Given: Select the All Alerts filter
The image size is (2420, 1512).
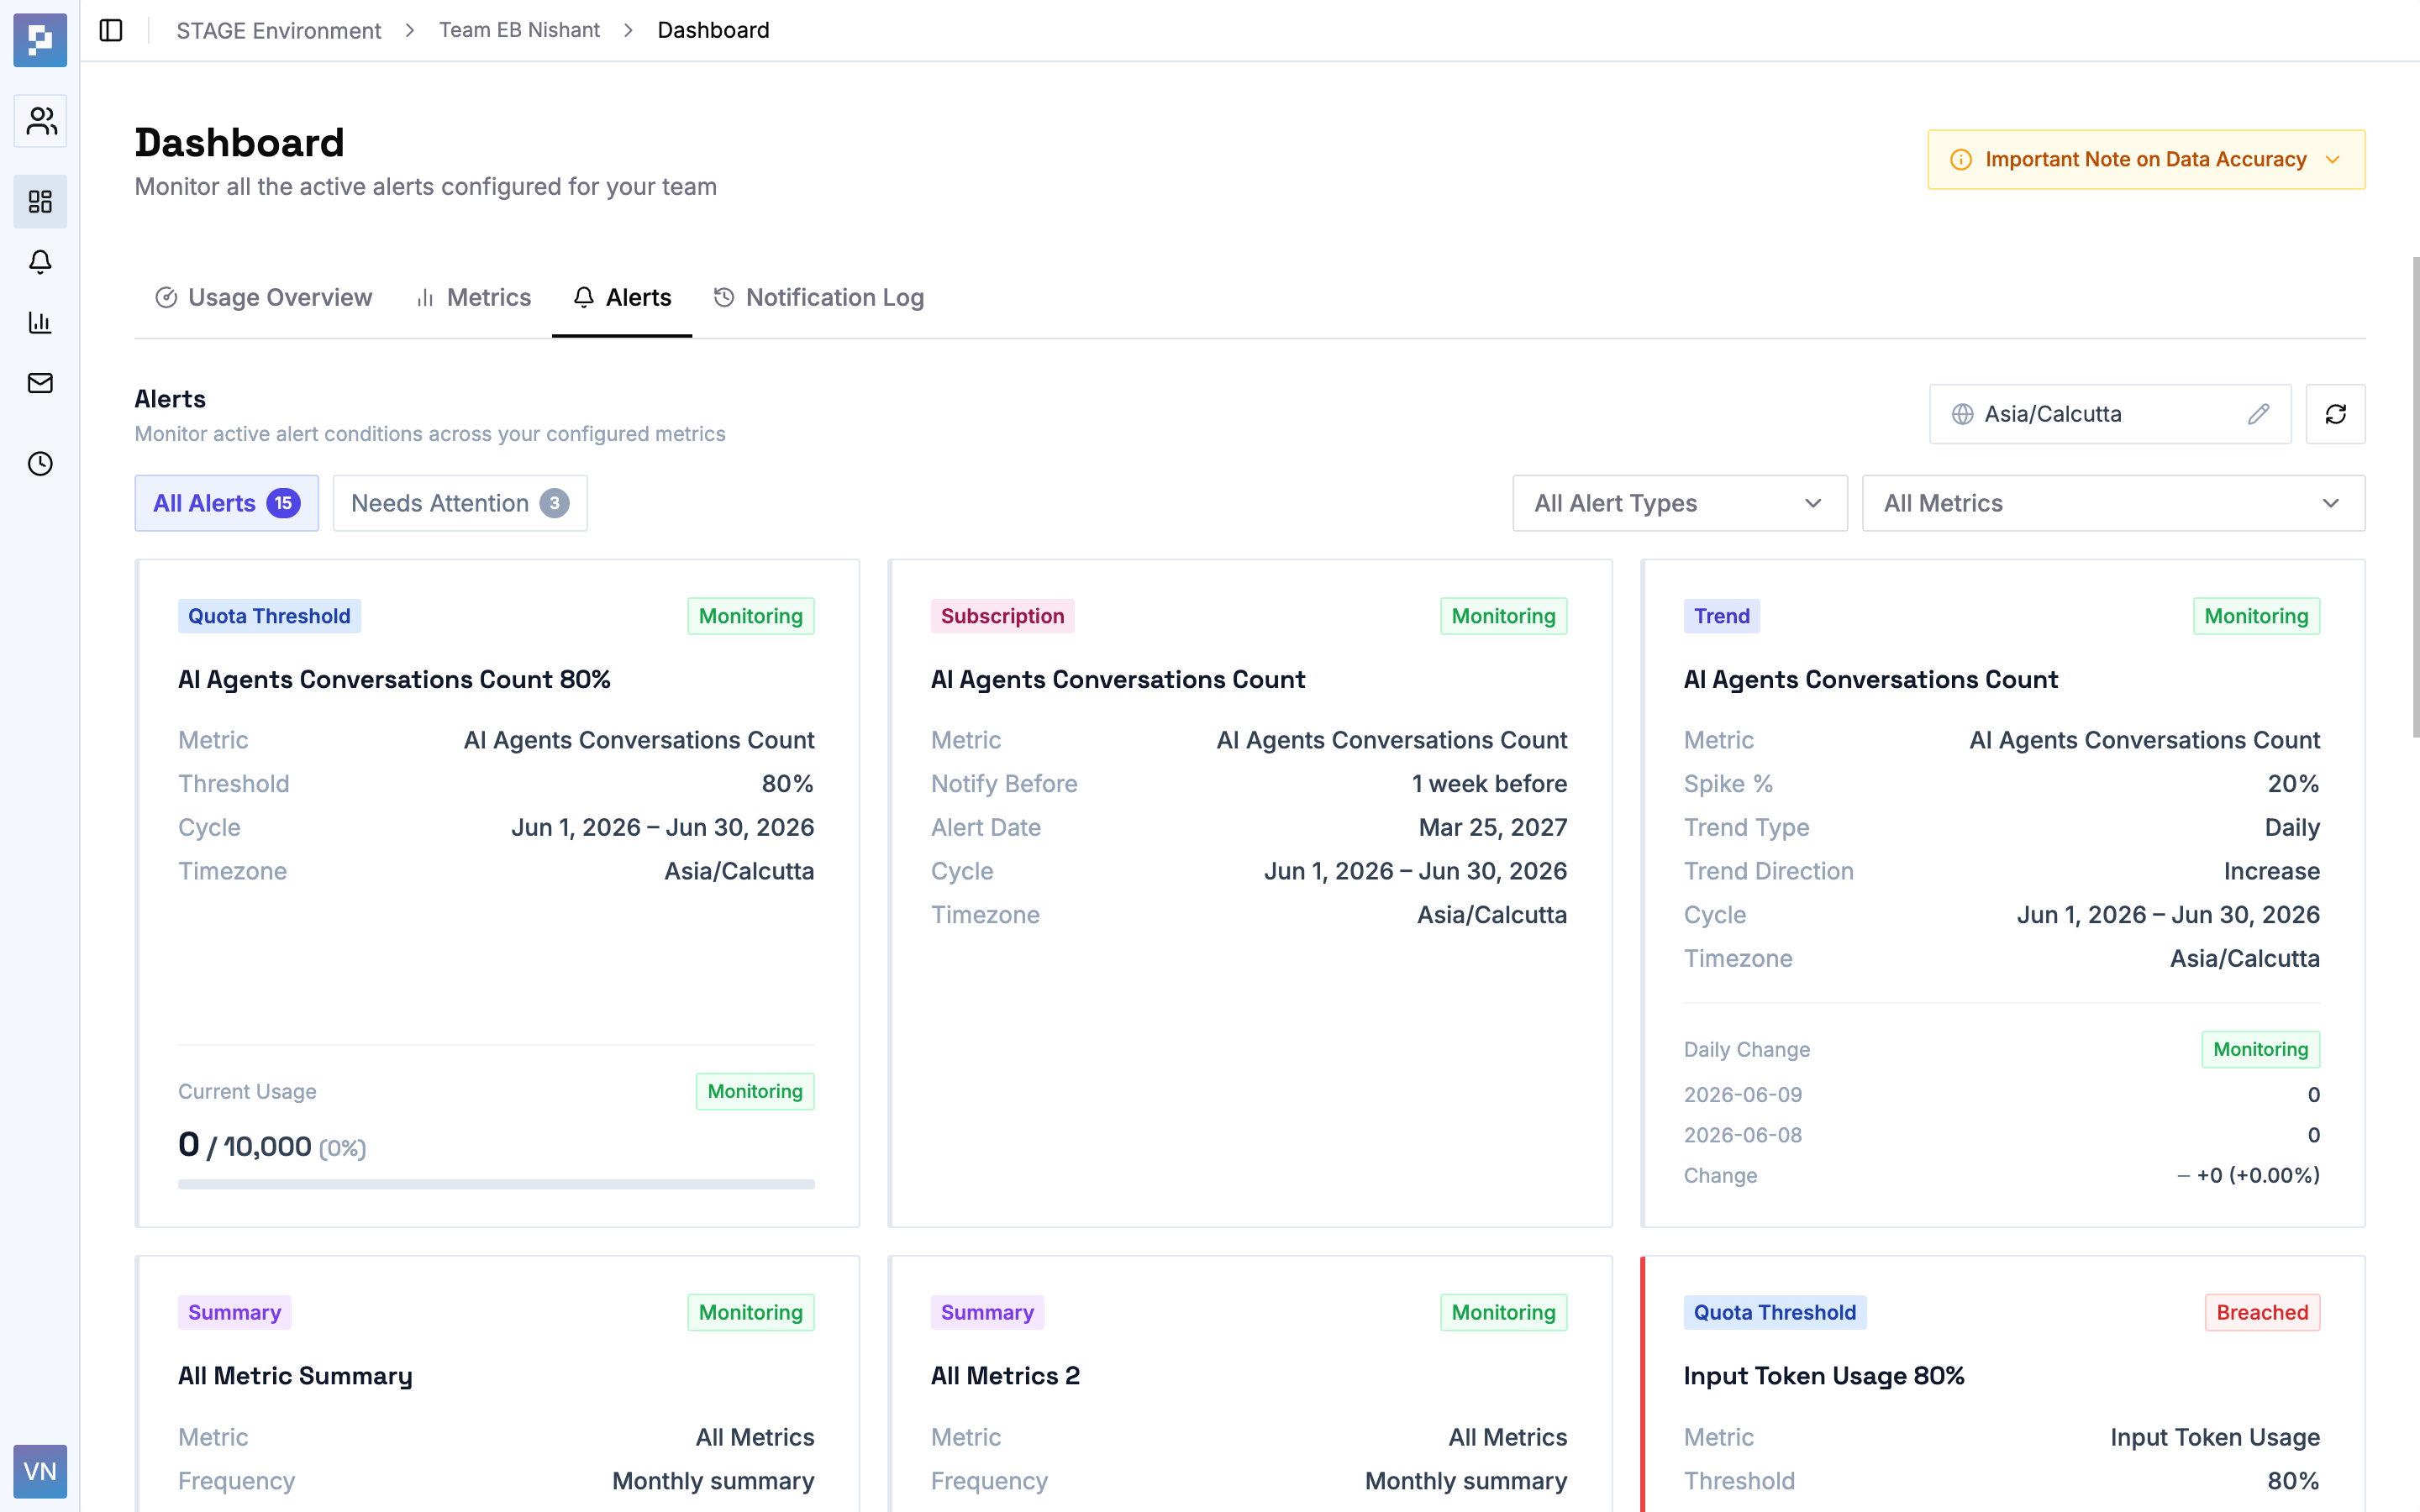Looking at the screenshot, I should (x=227, y=503).
